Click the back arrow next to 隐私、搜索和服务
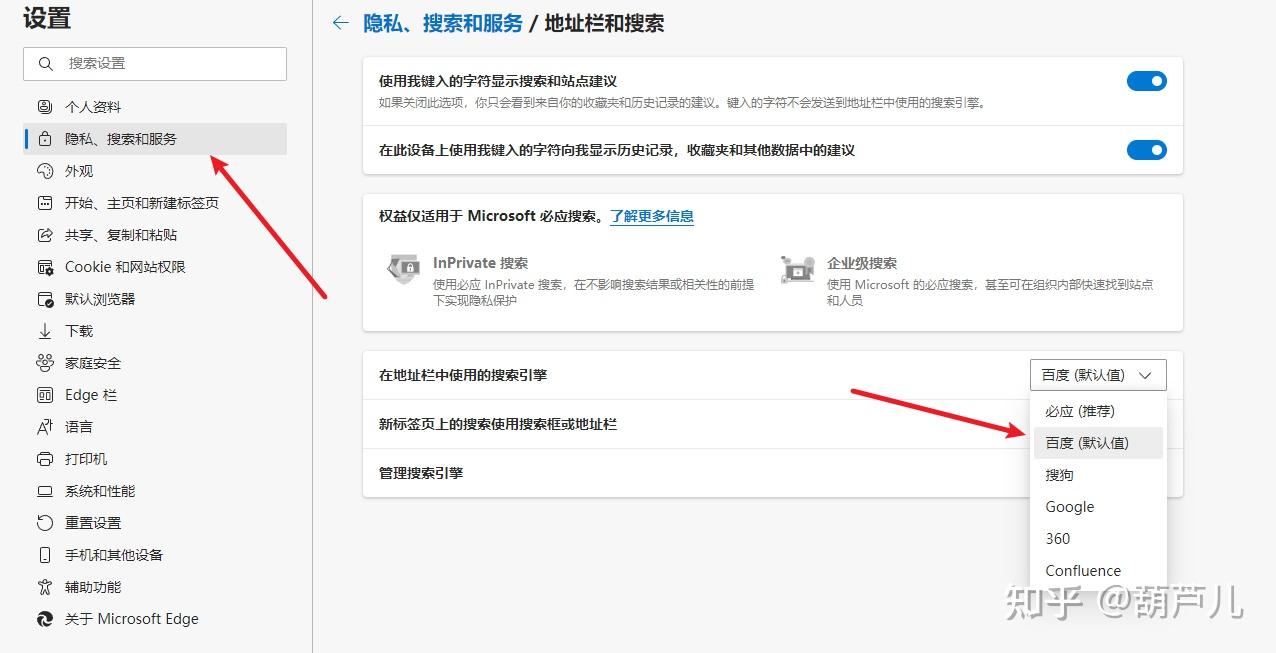The height and width of the screenshot is (653, 1276). click(341, 23)
